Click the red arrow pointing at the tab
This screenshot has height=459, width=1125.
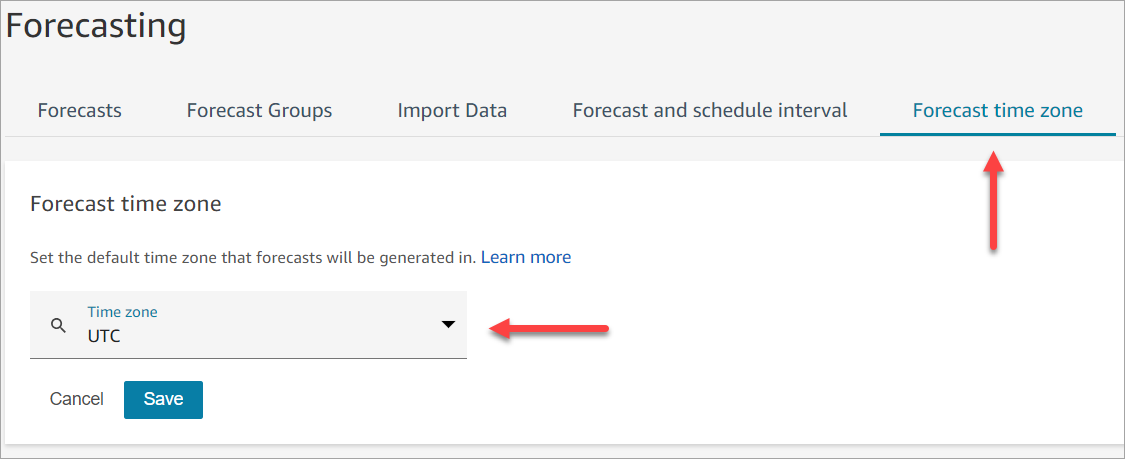pos(993,200)
